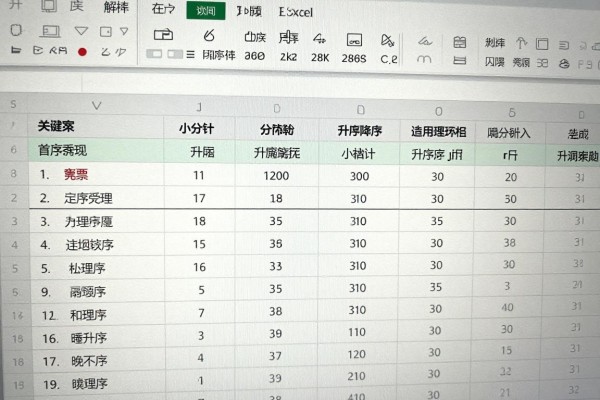Select the cell "33" in row "5."
600x400 pixels.
click(x=276, y=266)
